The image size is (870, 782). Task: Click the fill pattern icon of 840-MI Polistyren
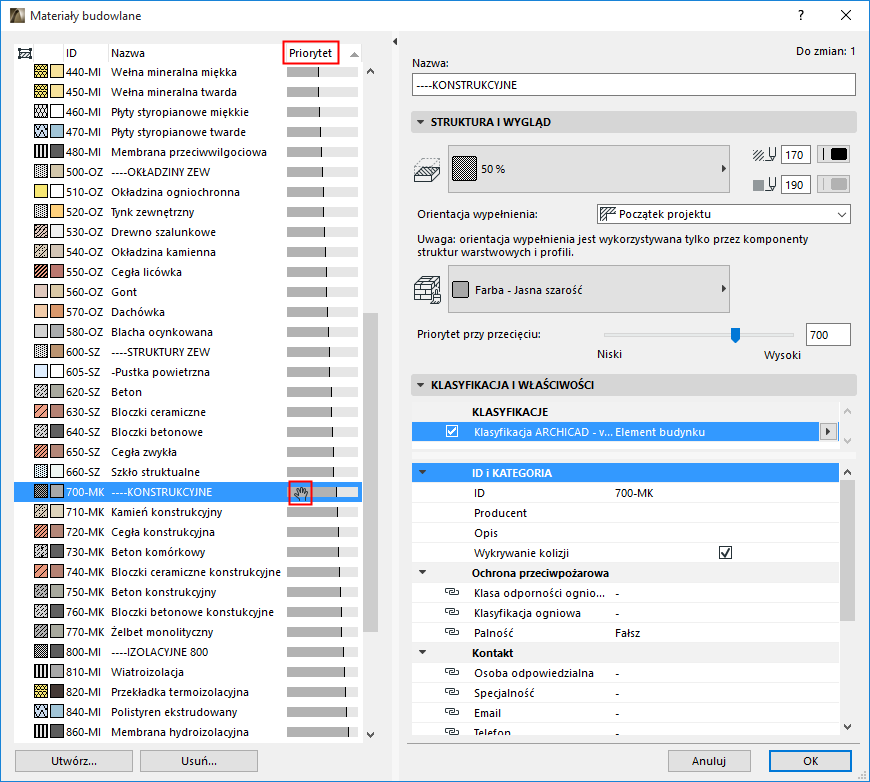41,711
